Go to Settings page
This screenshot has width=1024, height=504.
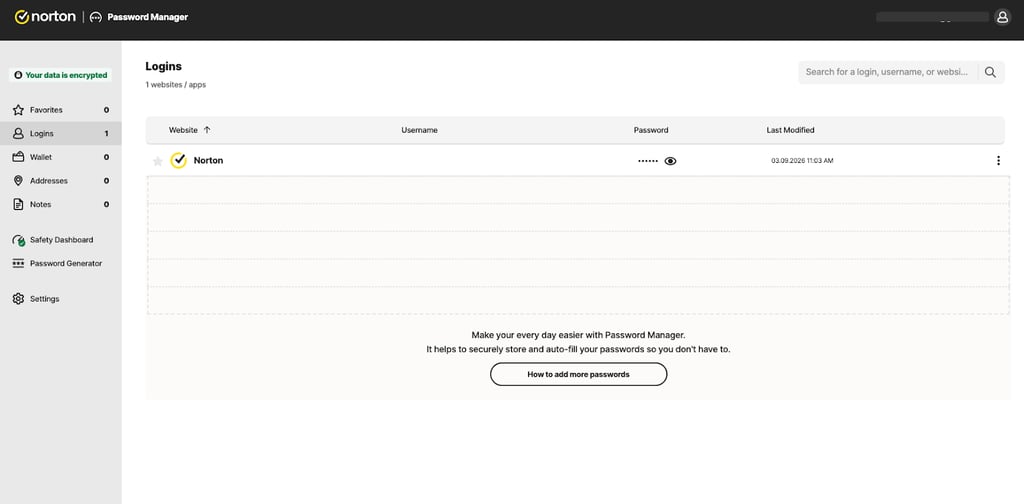61,299
